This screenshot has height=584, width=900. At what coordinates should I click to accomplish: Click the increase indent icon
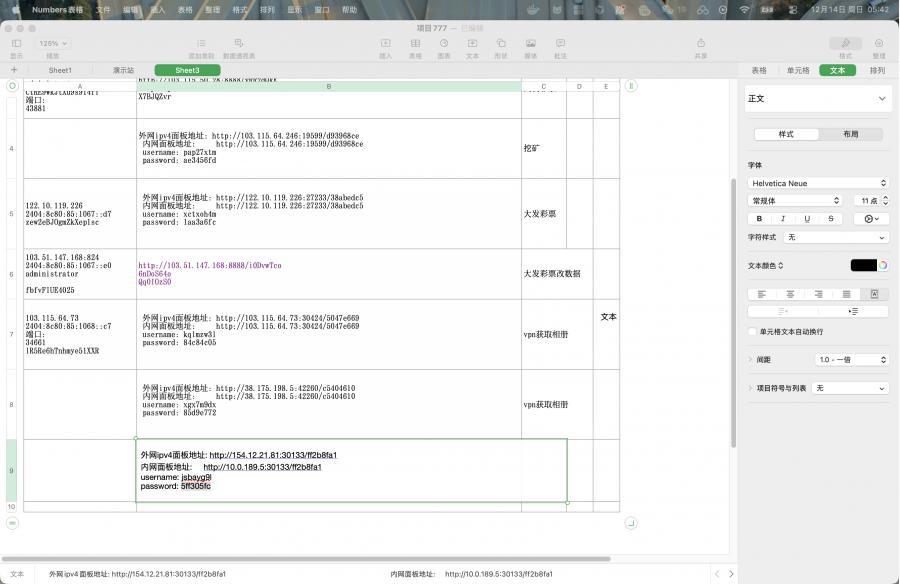853,311
